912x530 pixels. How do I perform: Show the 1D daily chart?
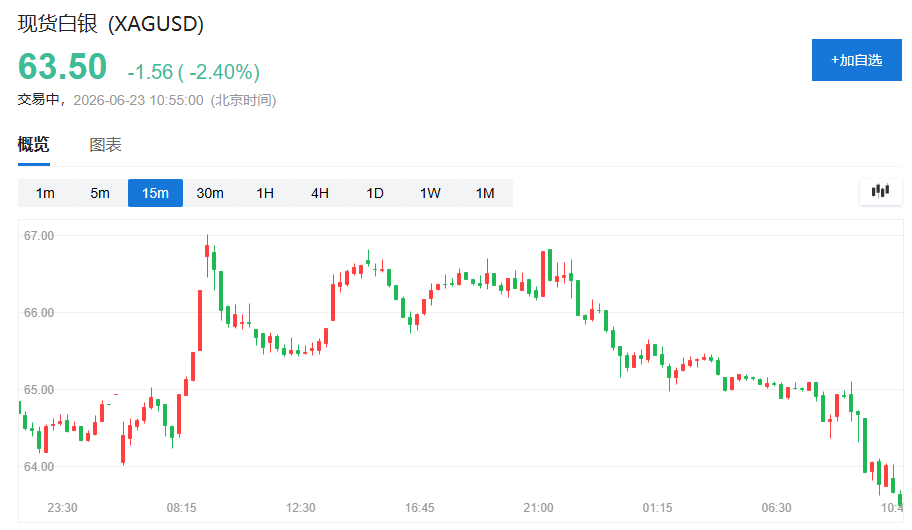[x=375, y=193]
